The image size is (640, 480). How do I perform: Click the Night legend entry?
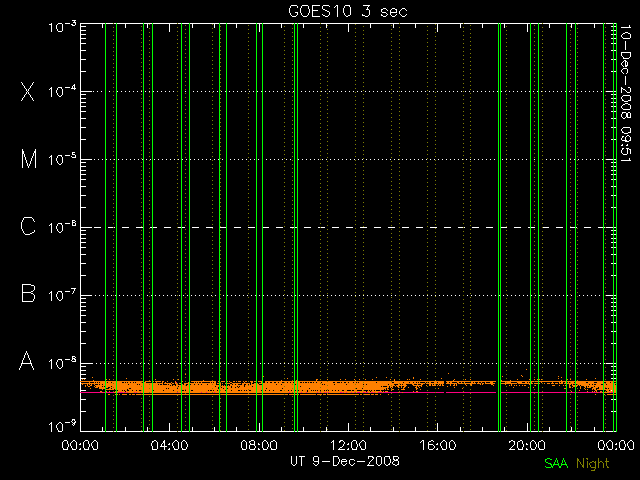593,464
